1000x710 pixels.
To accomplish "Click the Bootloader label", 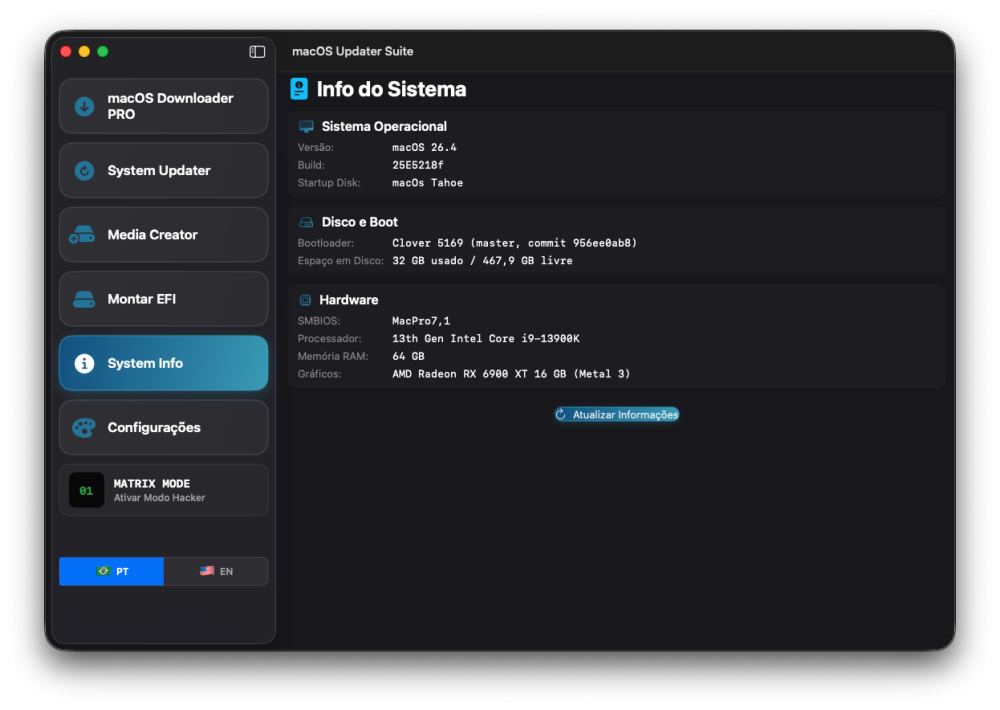I will click(x=326, y=243).
